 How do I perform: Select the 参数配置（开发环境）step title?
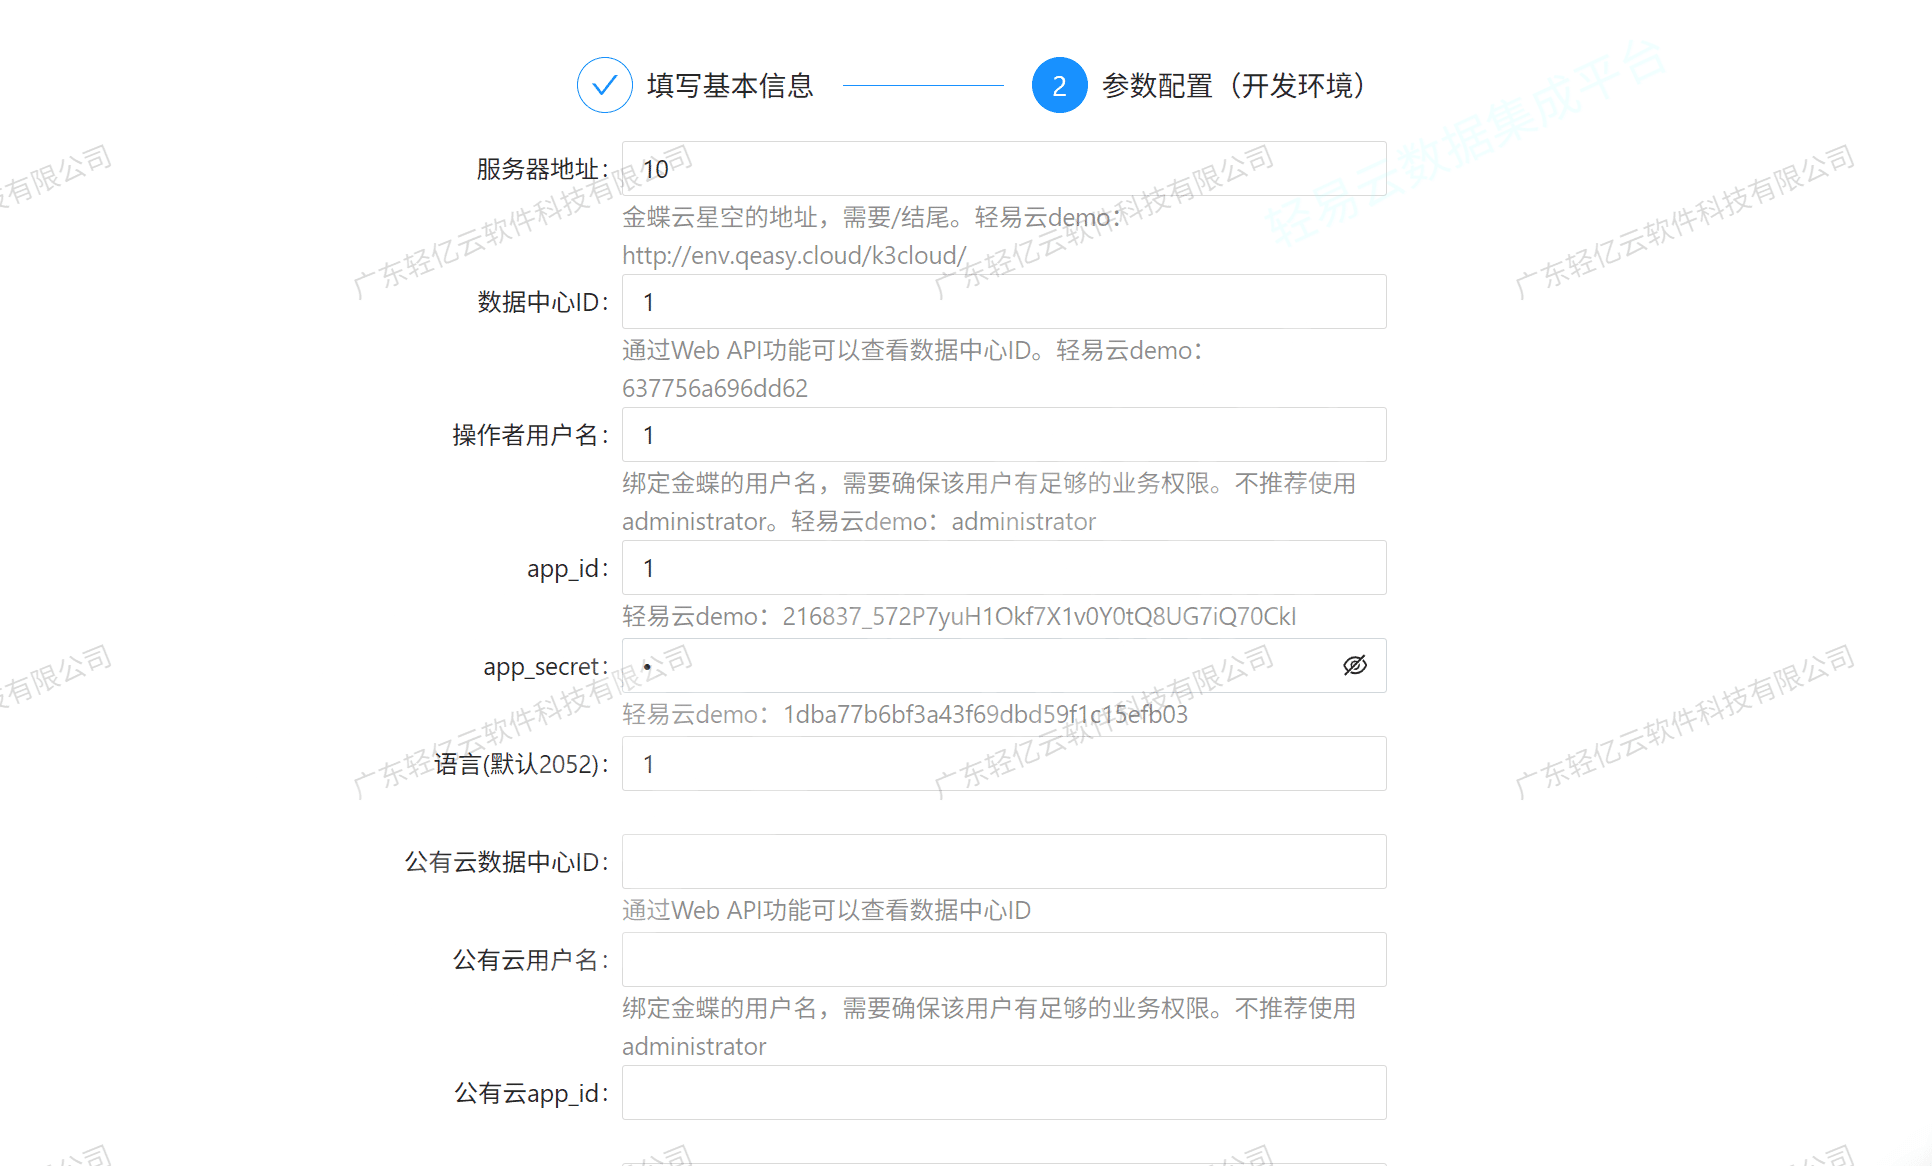(x=1233, y=86)
